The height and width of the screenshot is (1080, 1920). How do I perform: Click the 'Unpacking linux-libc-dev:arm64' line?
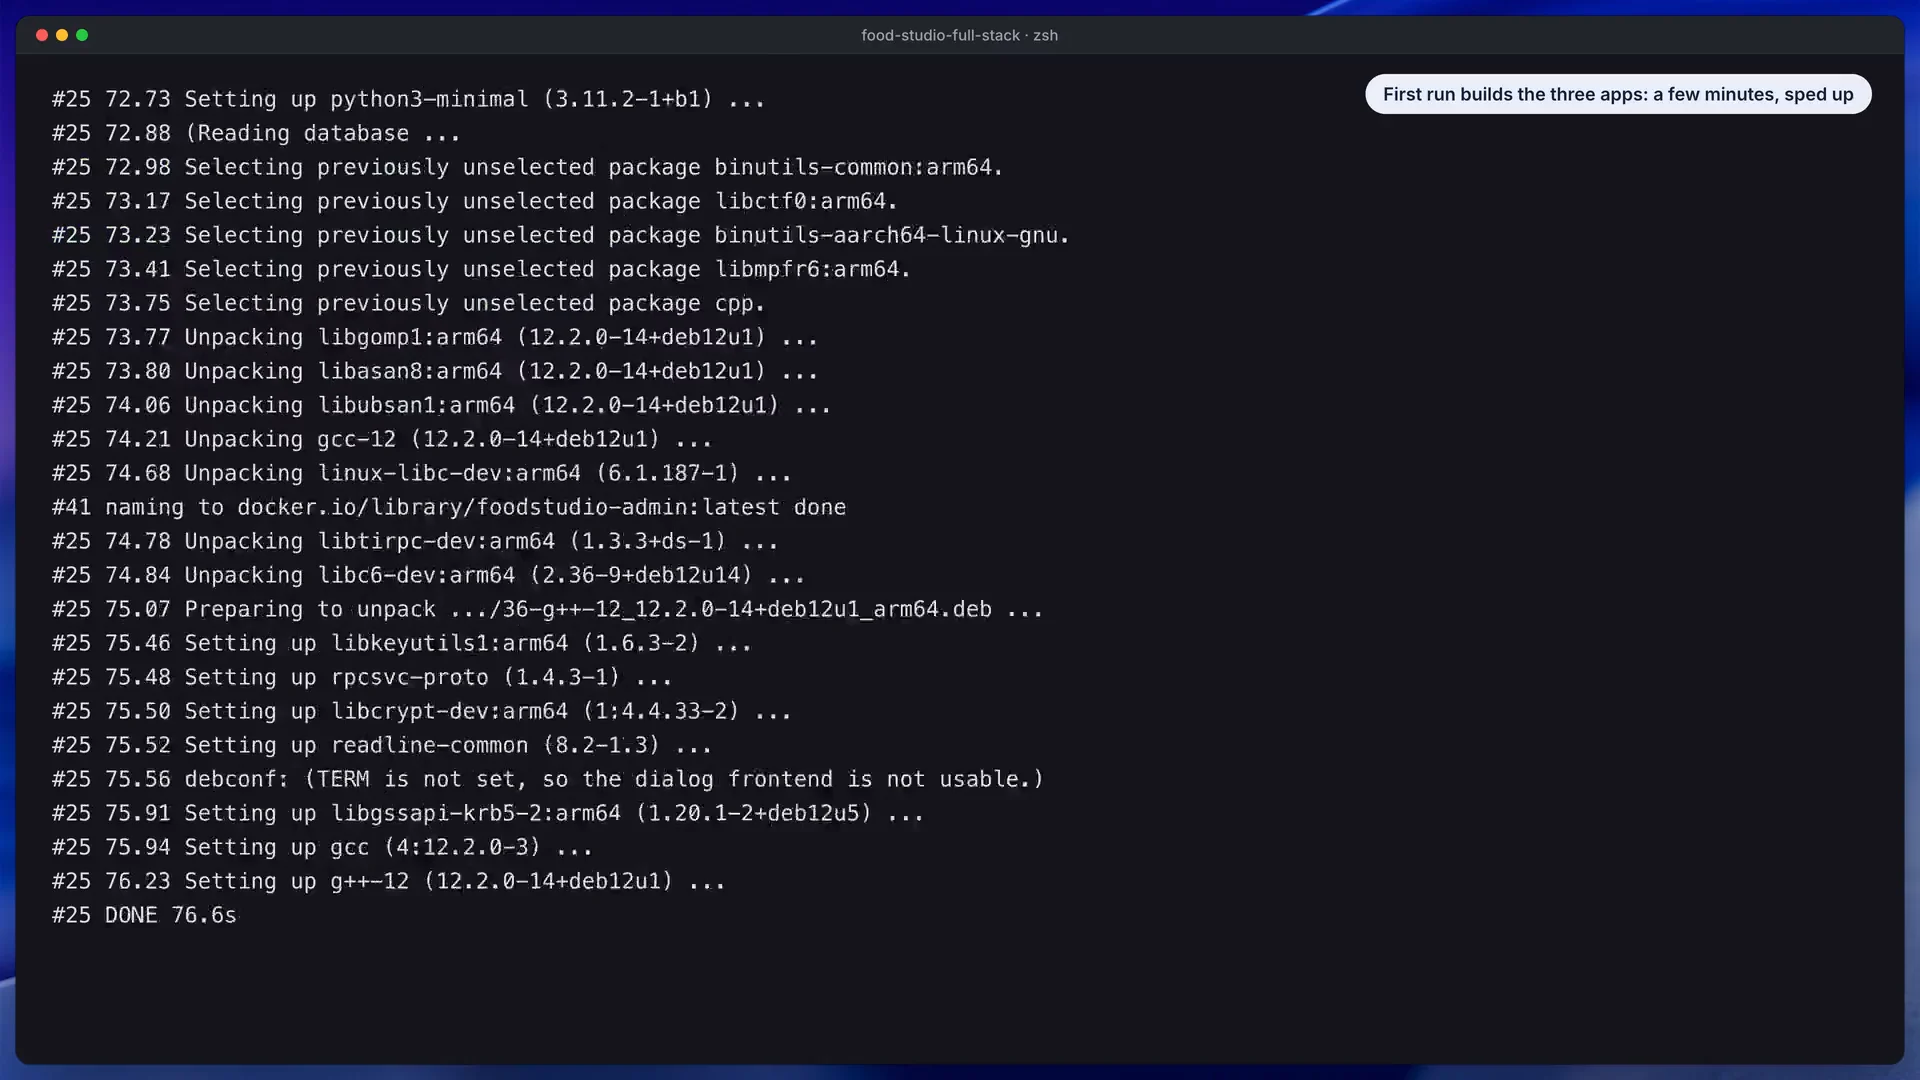[421, 473]
